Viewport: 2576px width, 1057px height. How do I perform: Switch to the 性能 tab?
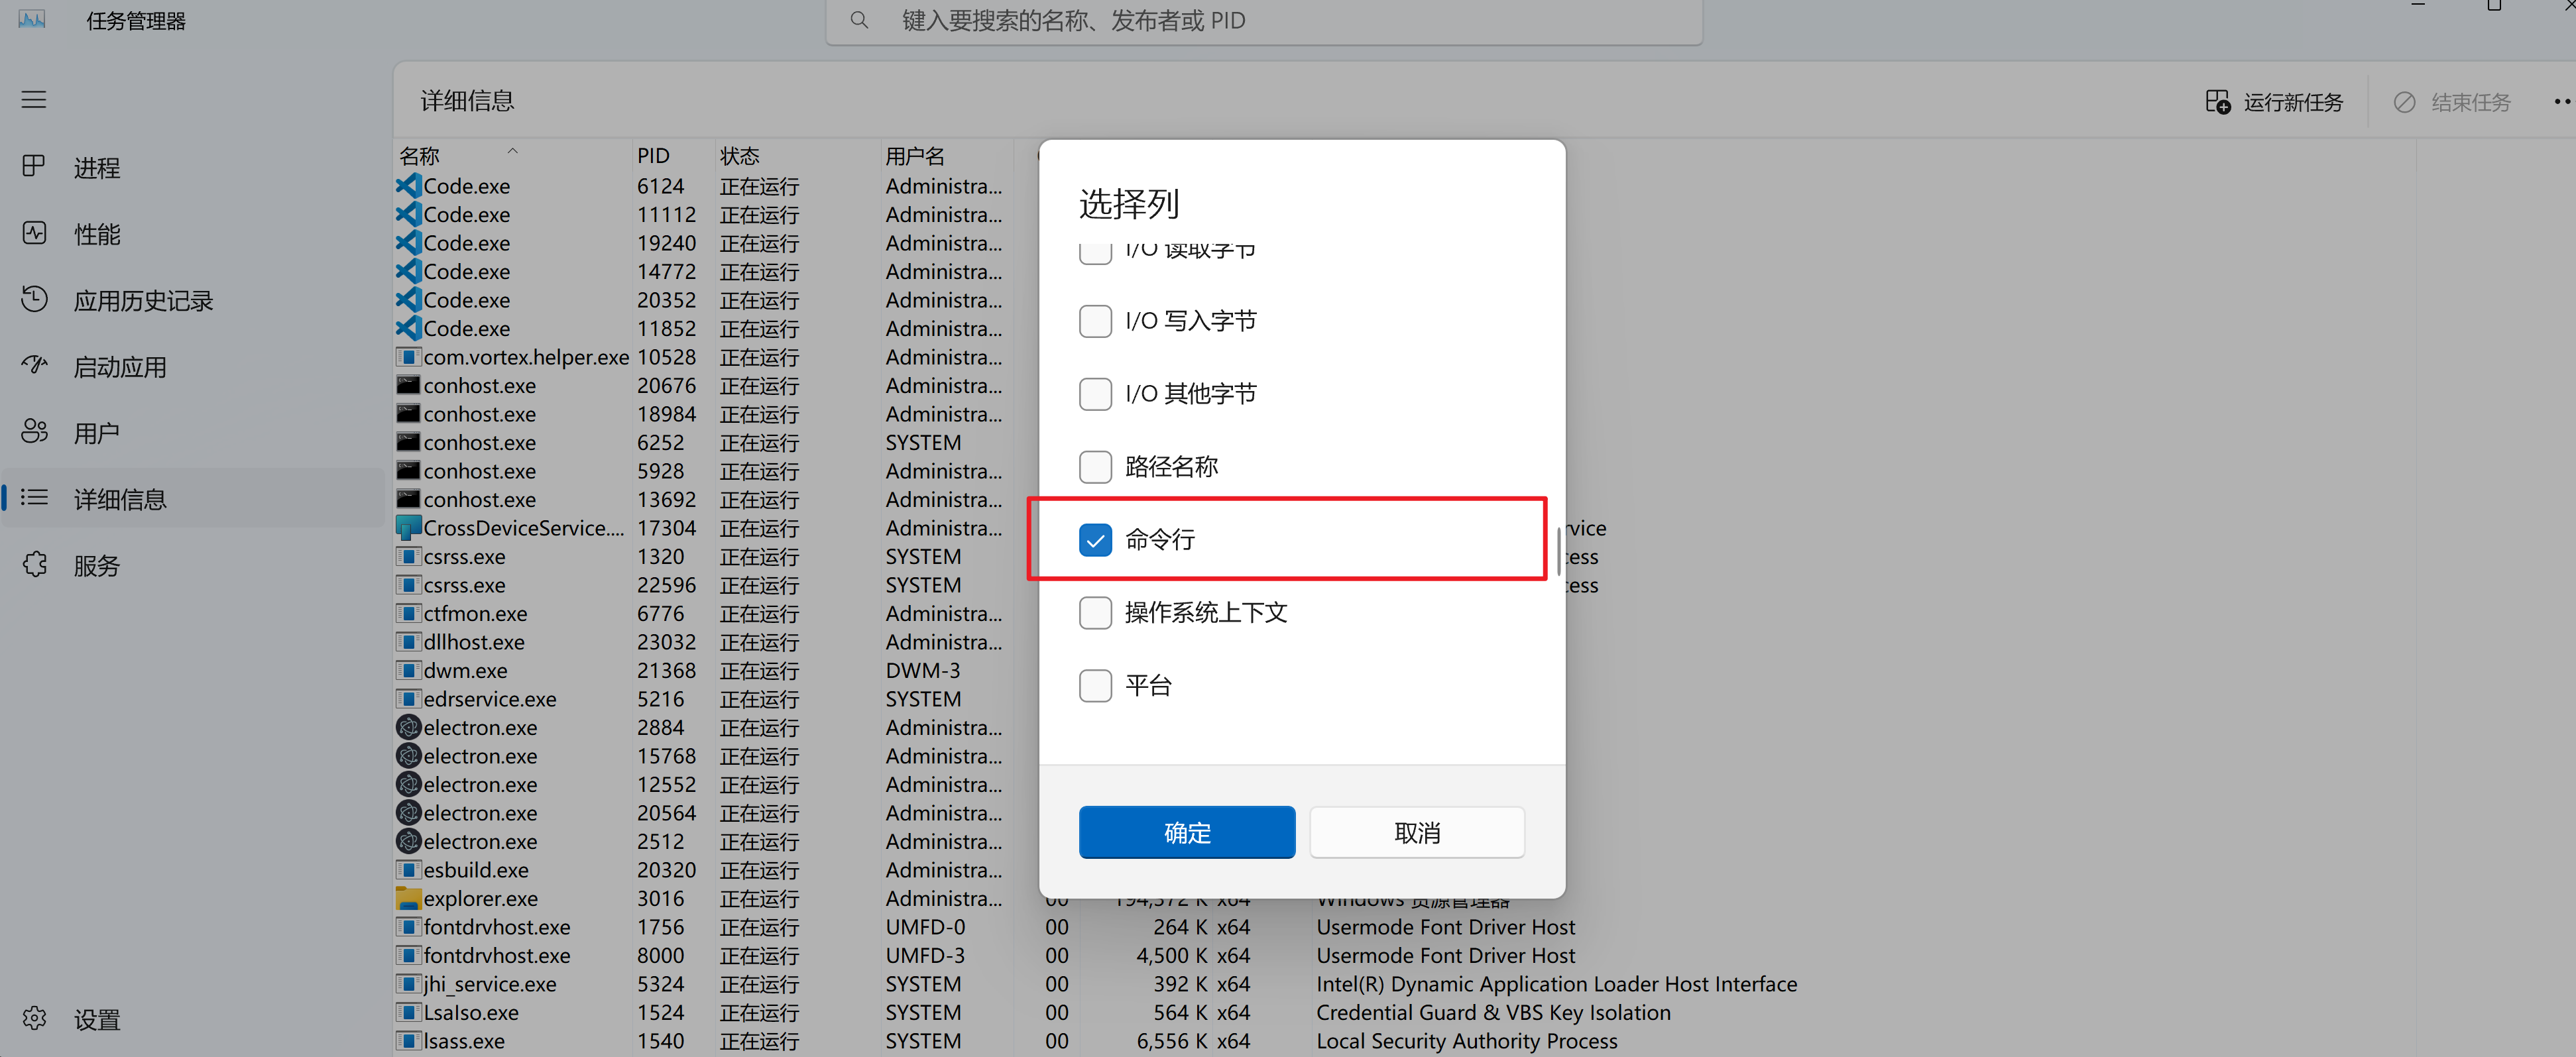tap(193, 233)
